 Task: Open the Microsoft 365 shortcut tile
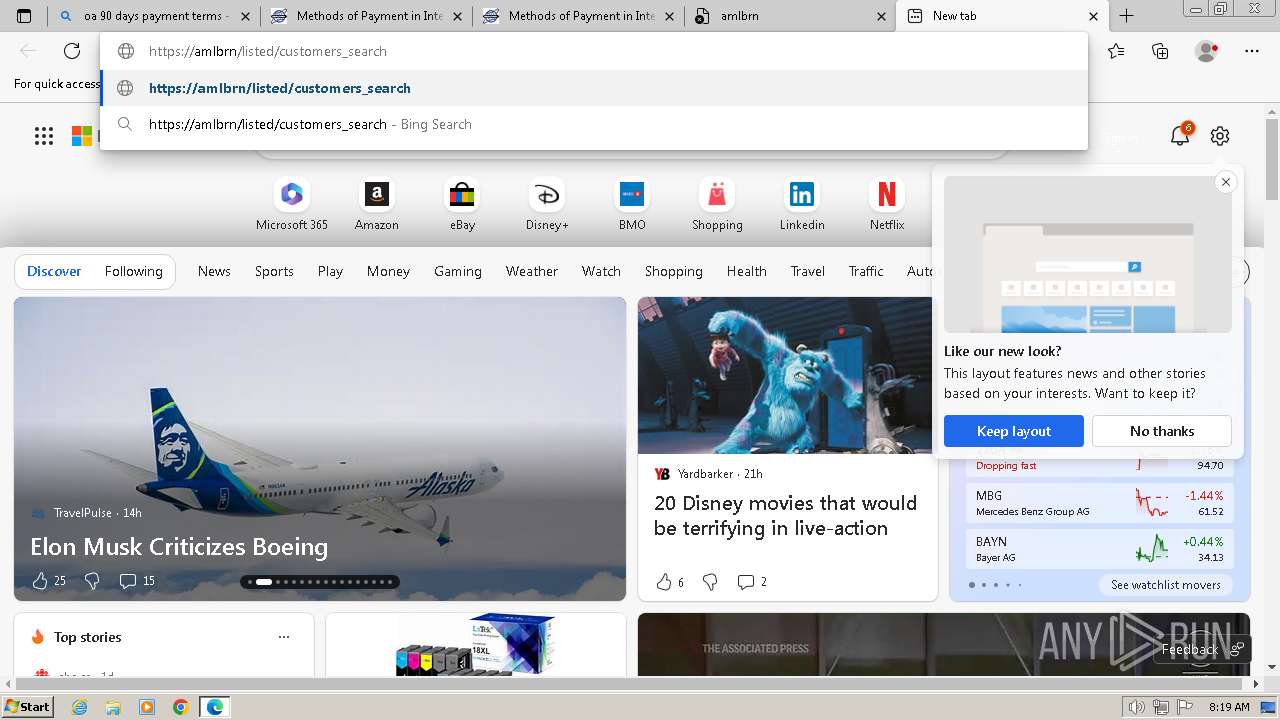pyautogui.click(x=291, y=205)
